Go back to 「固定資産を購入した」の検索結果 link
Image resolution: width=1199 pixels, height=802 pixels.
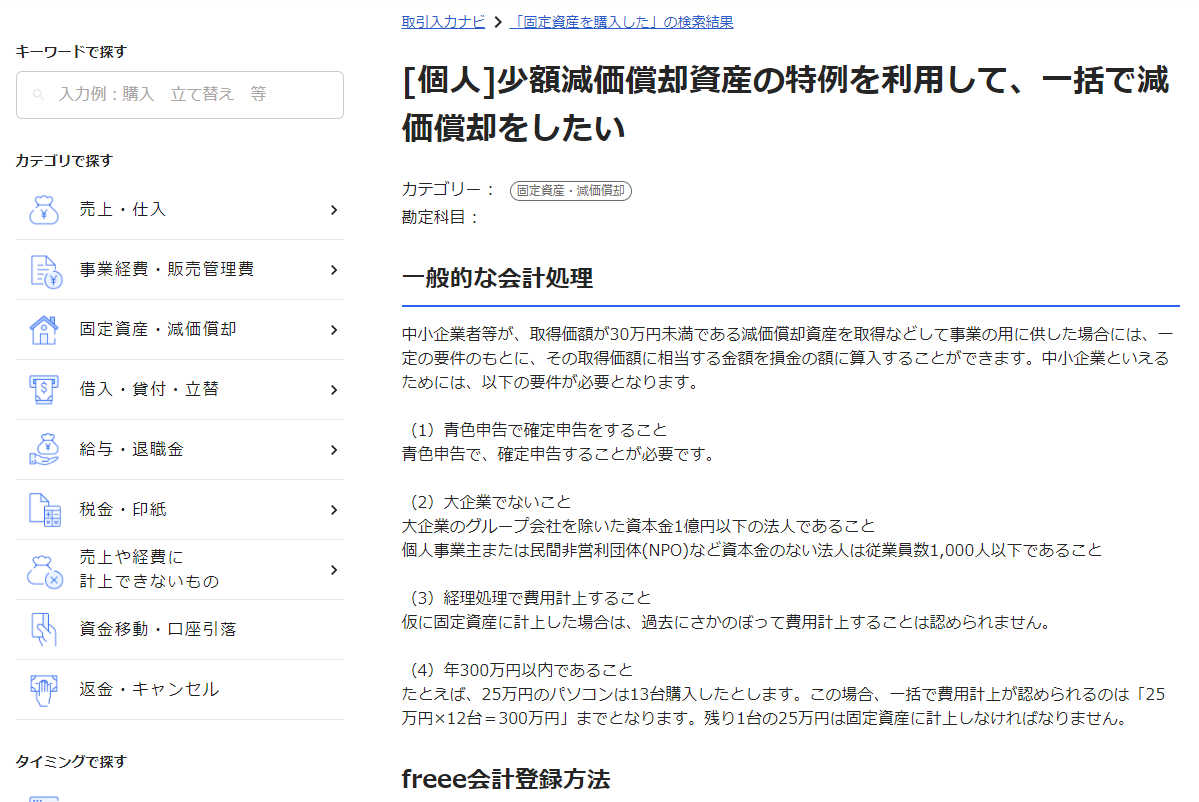tap(622, 21)
